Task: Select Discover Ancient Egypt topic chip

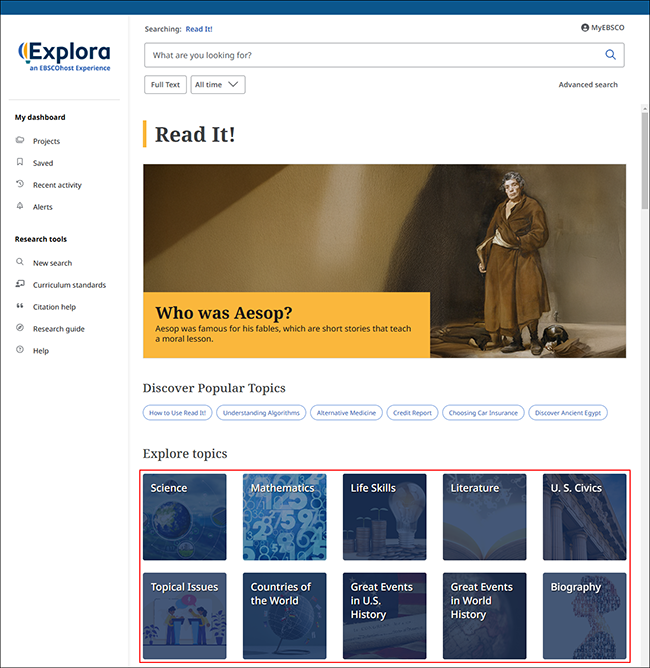Action: [568, 412]
